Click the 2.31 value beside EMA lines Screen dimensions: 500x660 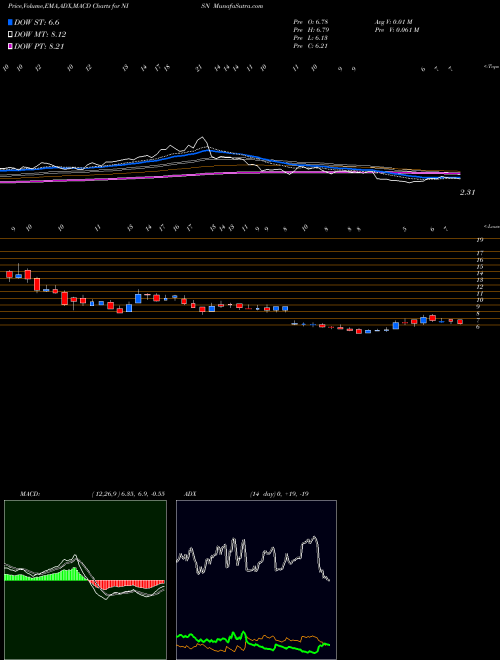click(467, 192)
